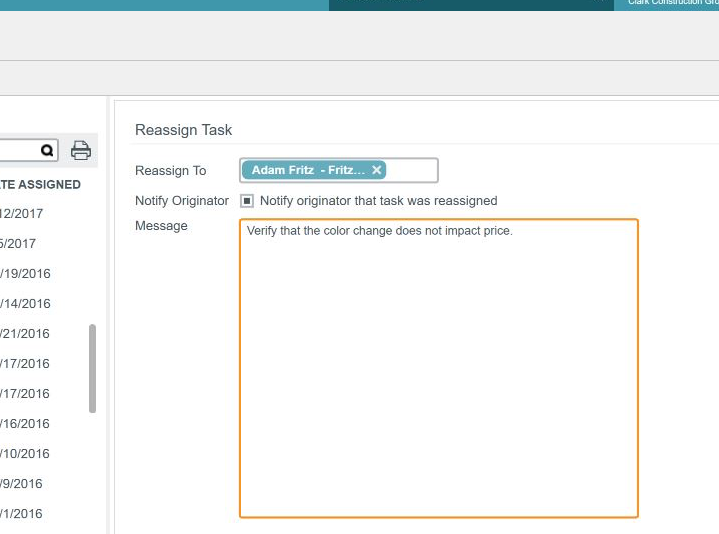Click the printer icon

coord(81,151)
